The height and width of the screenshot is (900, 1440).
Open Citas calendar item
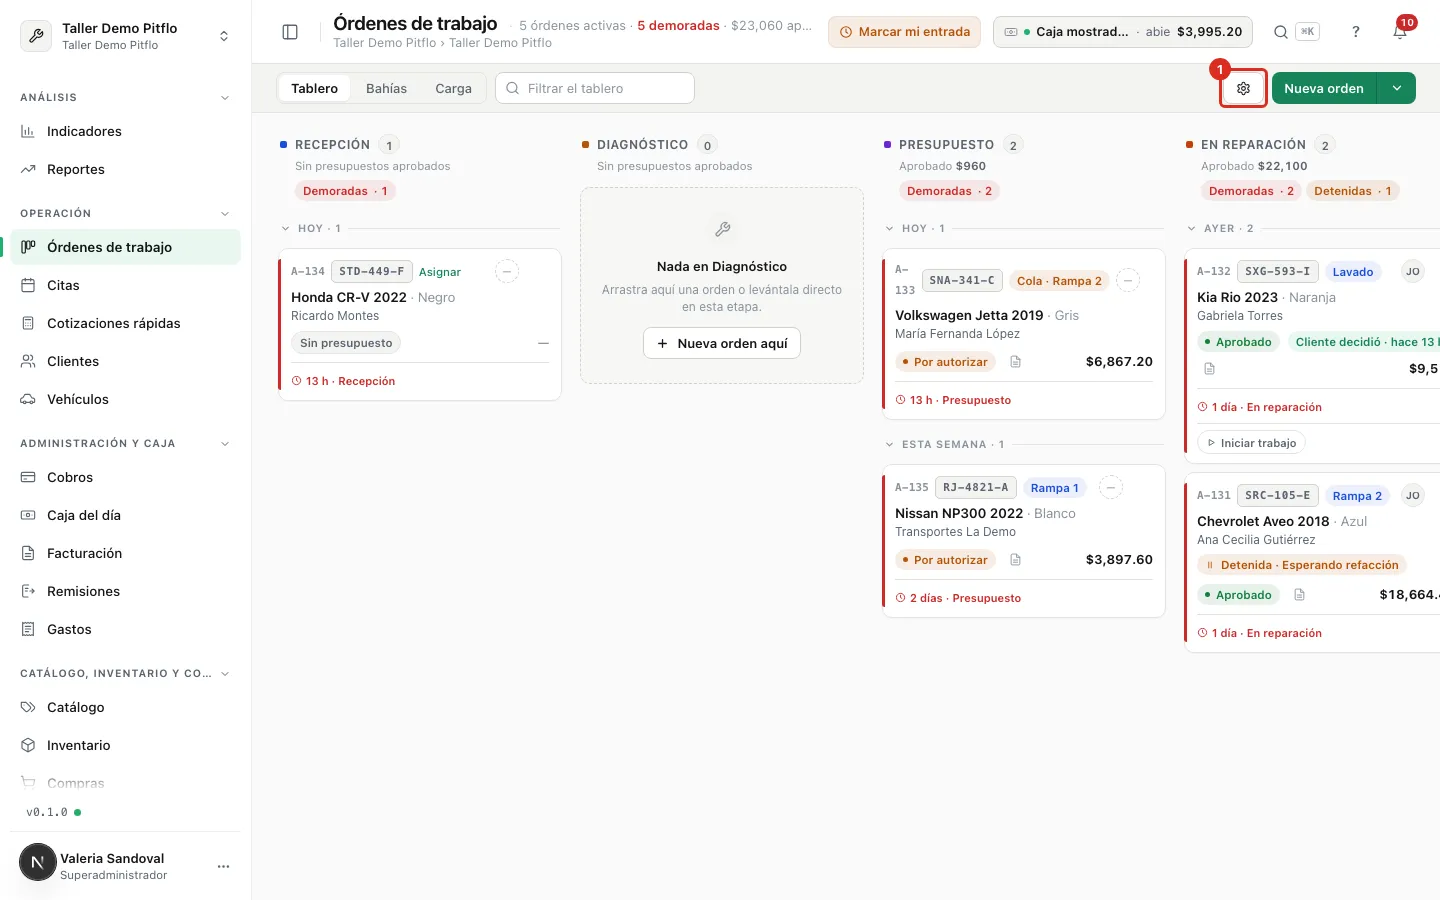click(x=125, y=285)
